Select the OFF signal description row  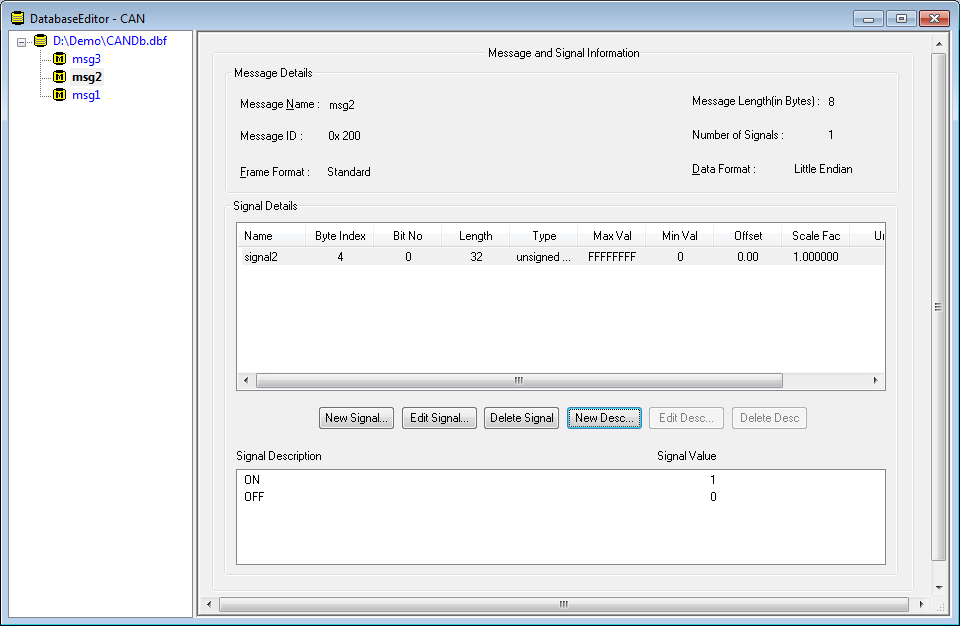tap(560, 497)
